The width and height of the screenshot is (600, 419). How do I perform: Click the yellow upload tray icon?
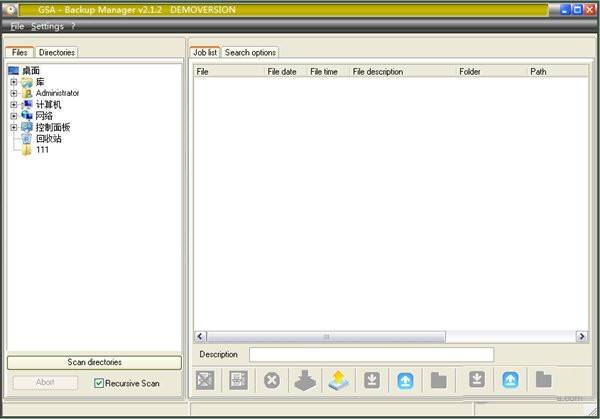[337, 380]
